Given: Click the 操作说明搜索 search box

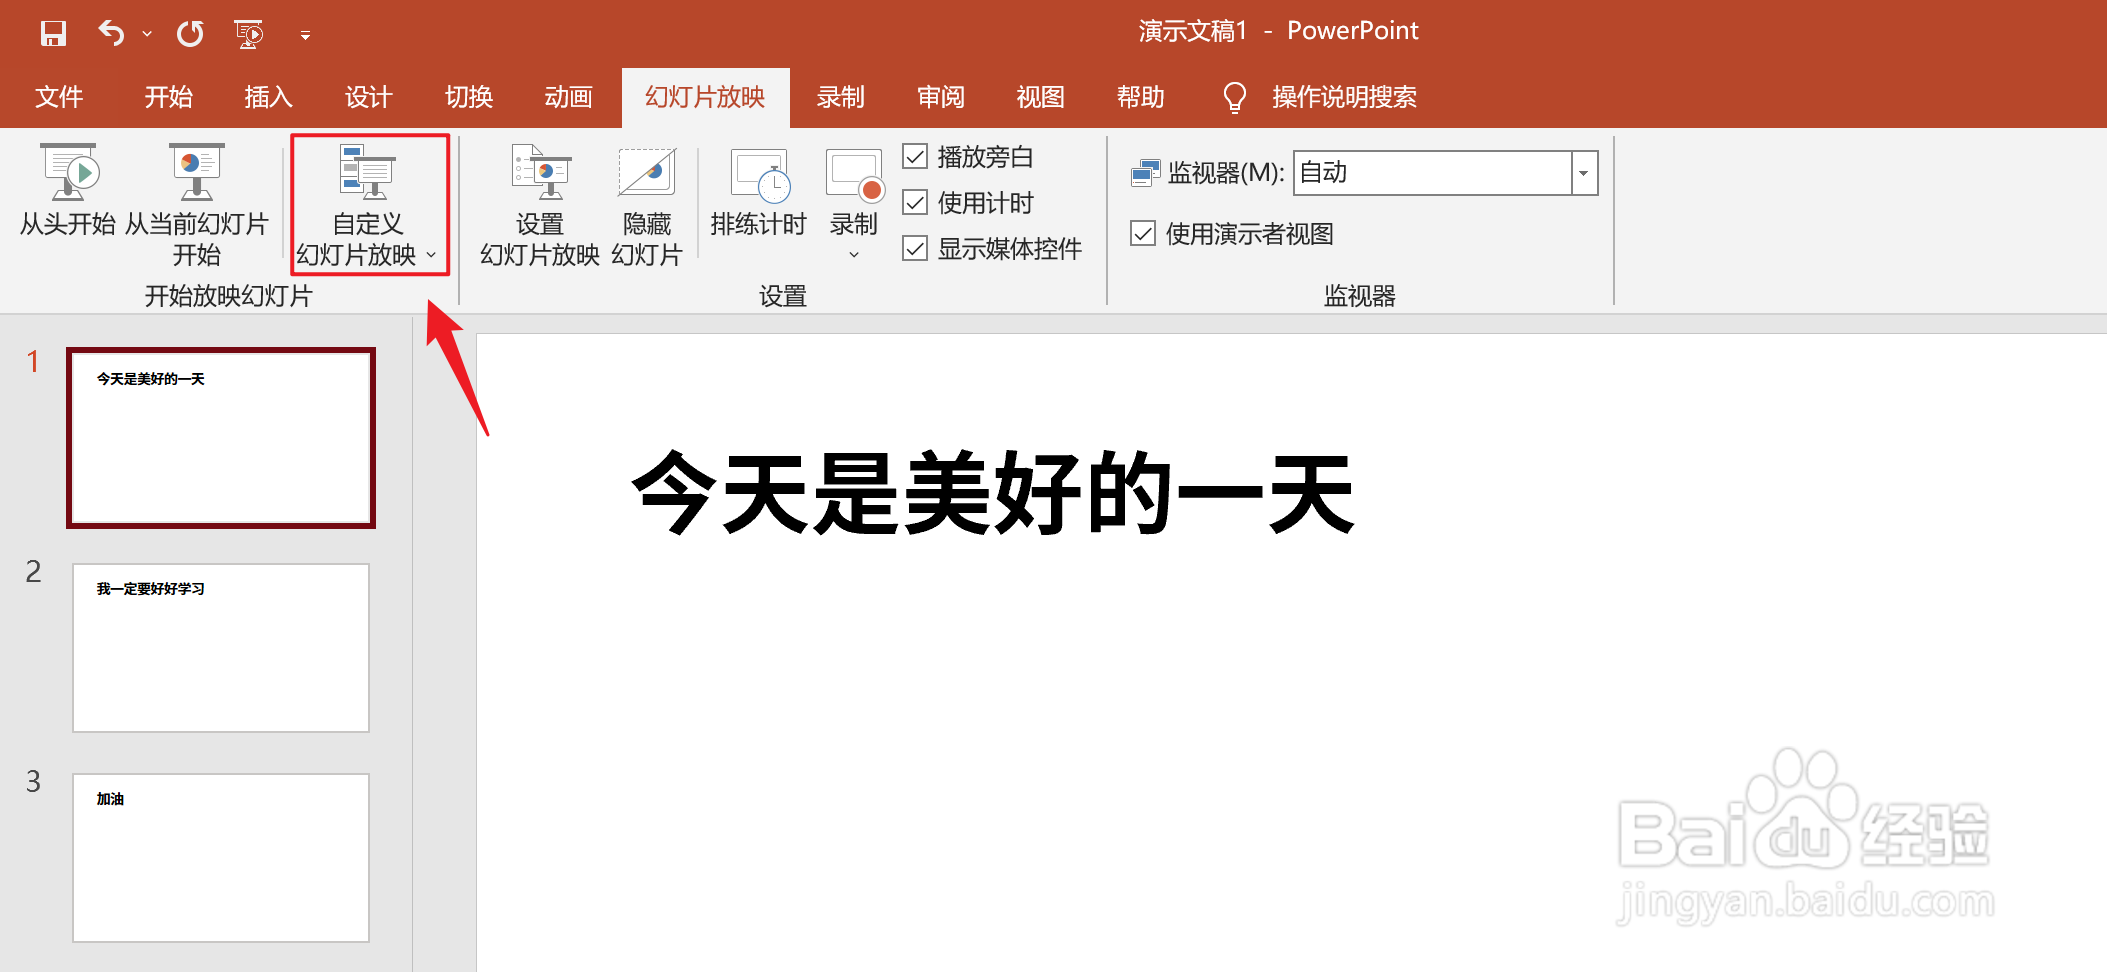Looking at the screenshot, I should pos(1344,97).
